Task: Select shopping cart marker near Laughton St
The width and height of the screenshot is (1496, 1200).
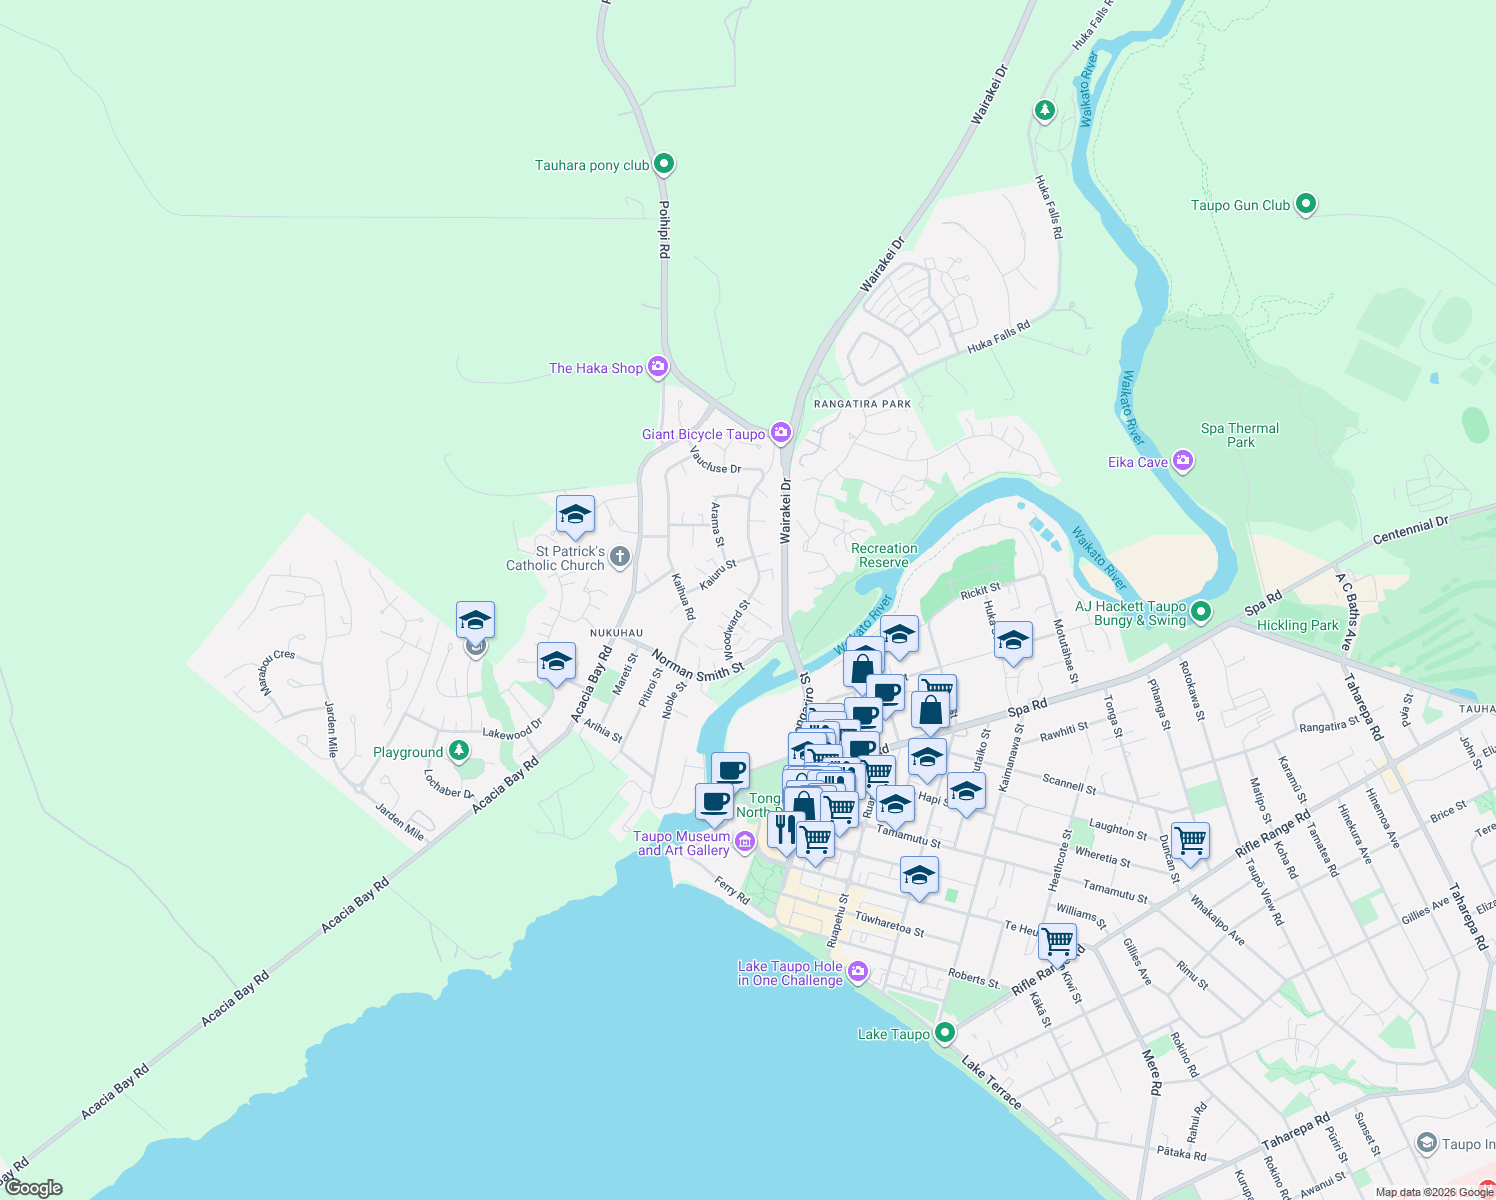Action: (1190, 841)
